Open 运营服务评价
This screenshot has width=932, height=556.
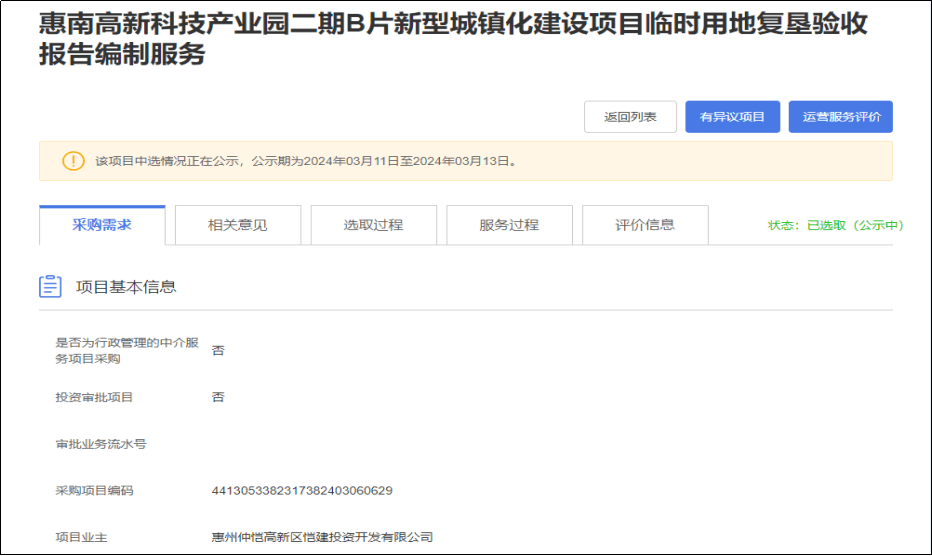coord(840,117)
